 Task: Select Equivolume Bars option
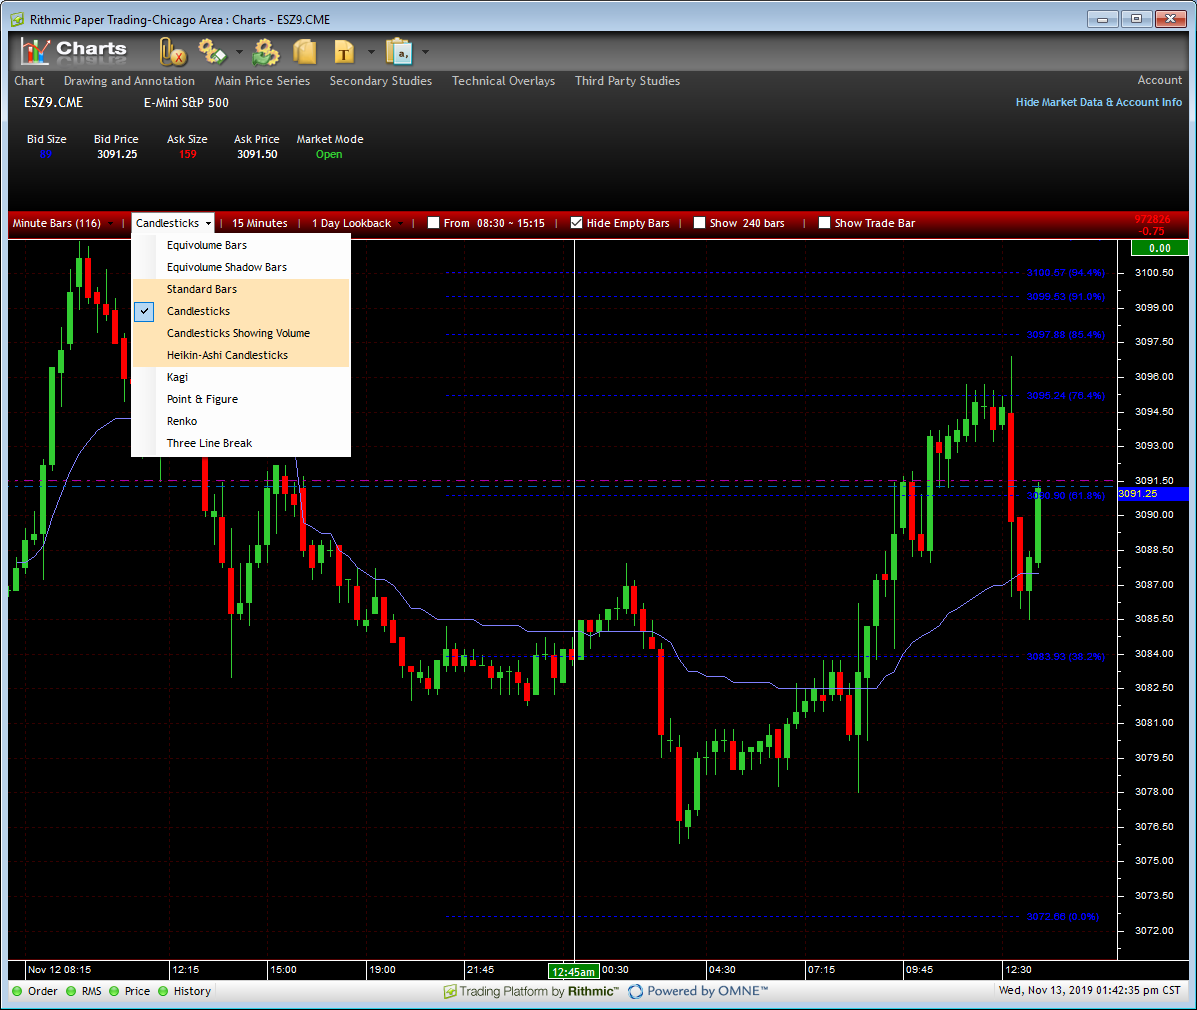241,245
